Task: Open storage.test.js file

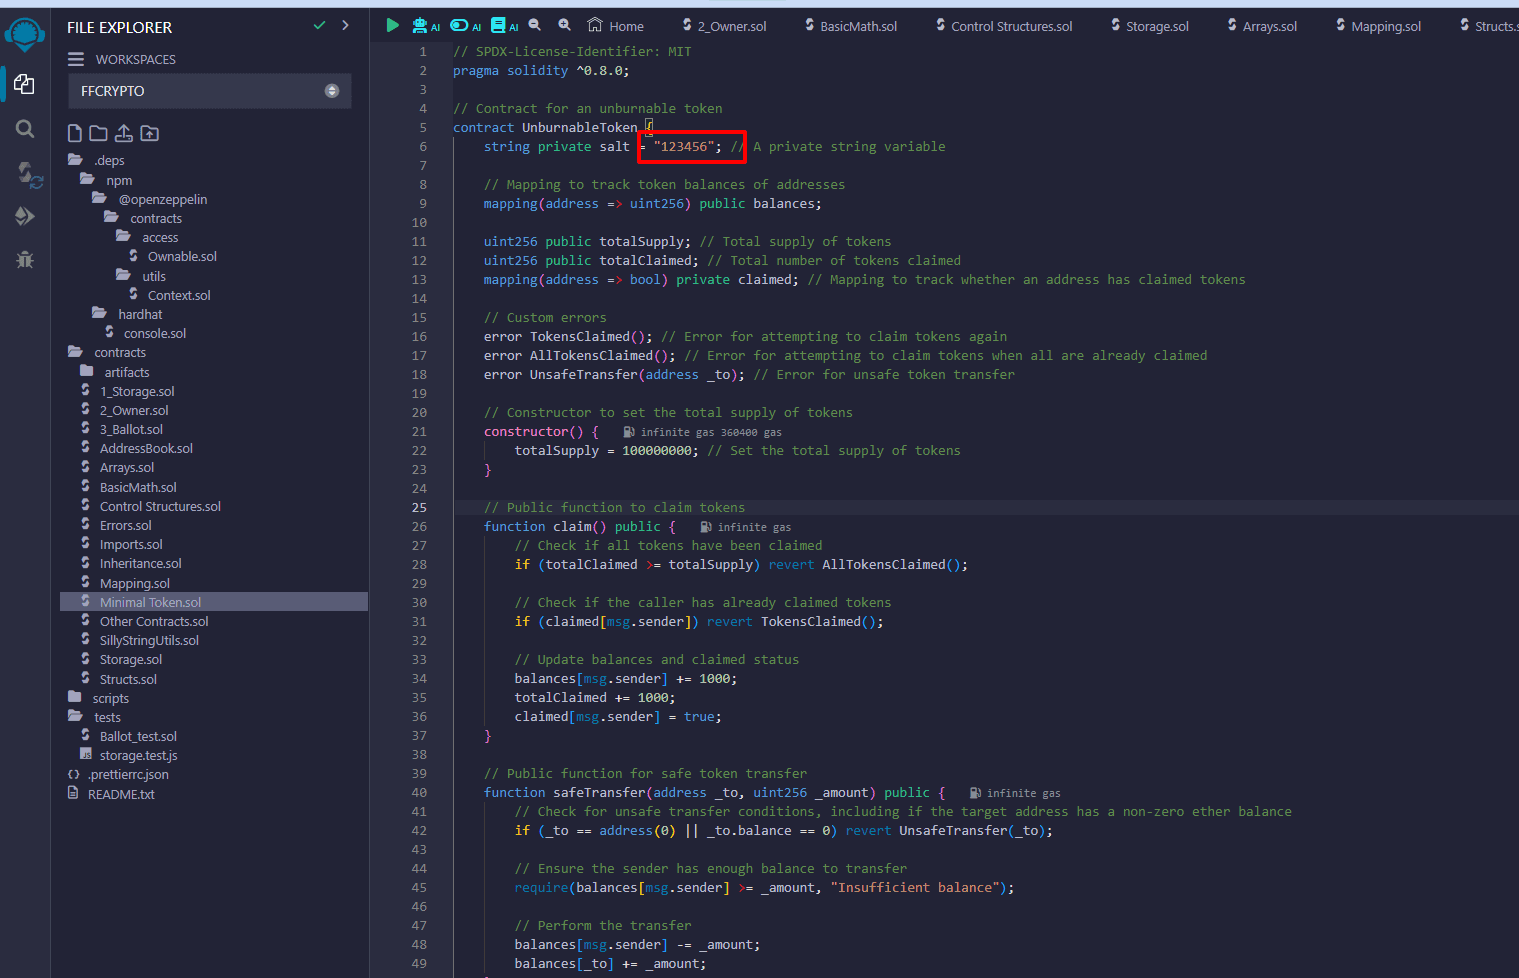Action: [x=129, y=755]
